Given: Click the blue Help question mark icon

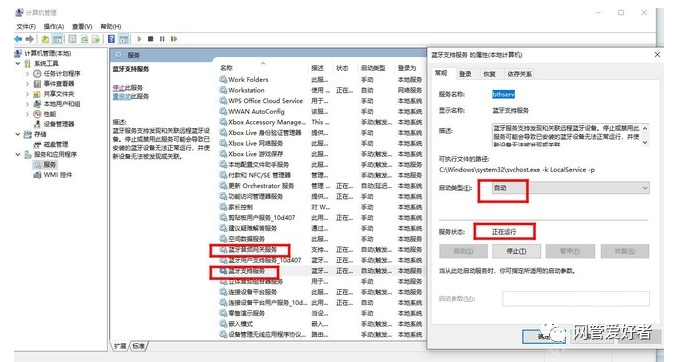Looking at the screenshot, I should (x=111, y=39).
